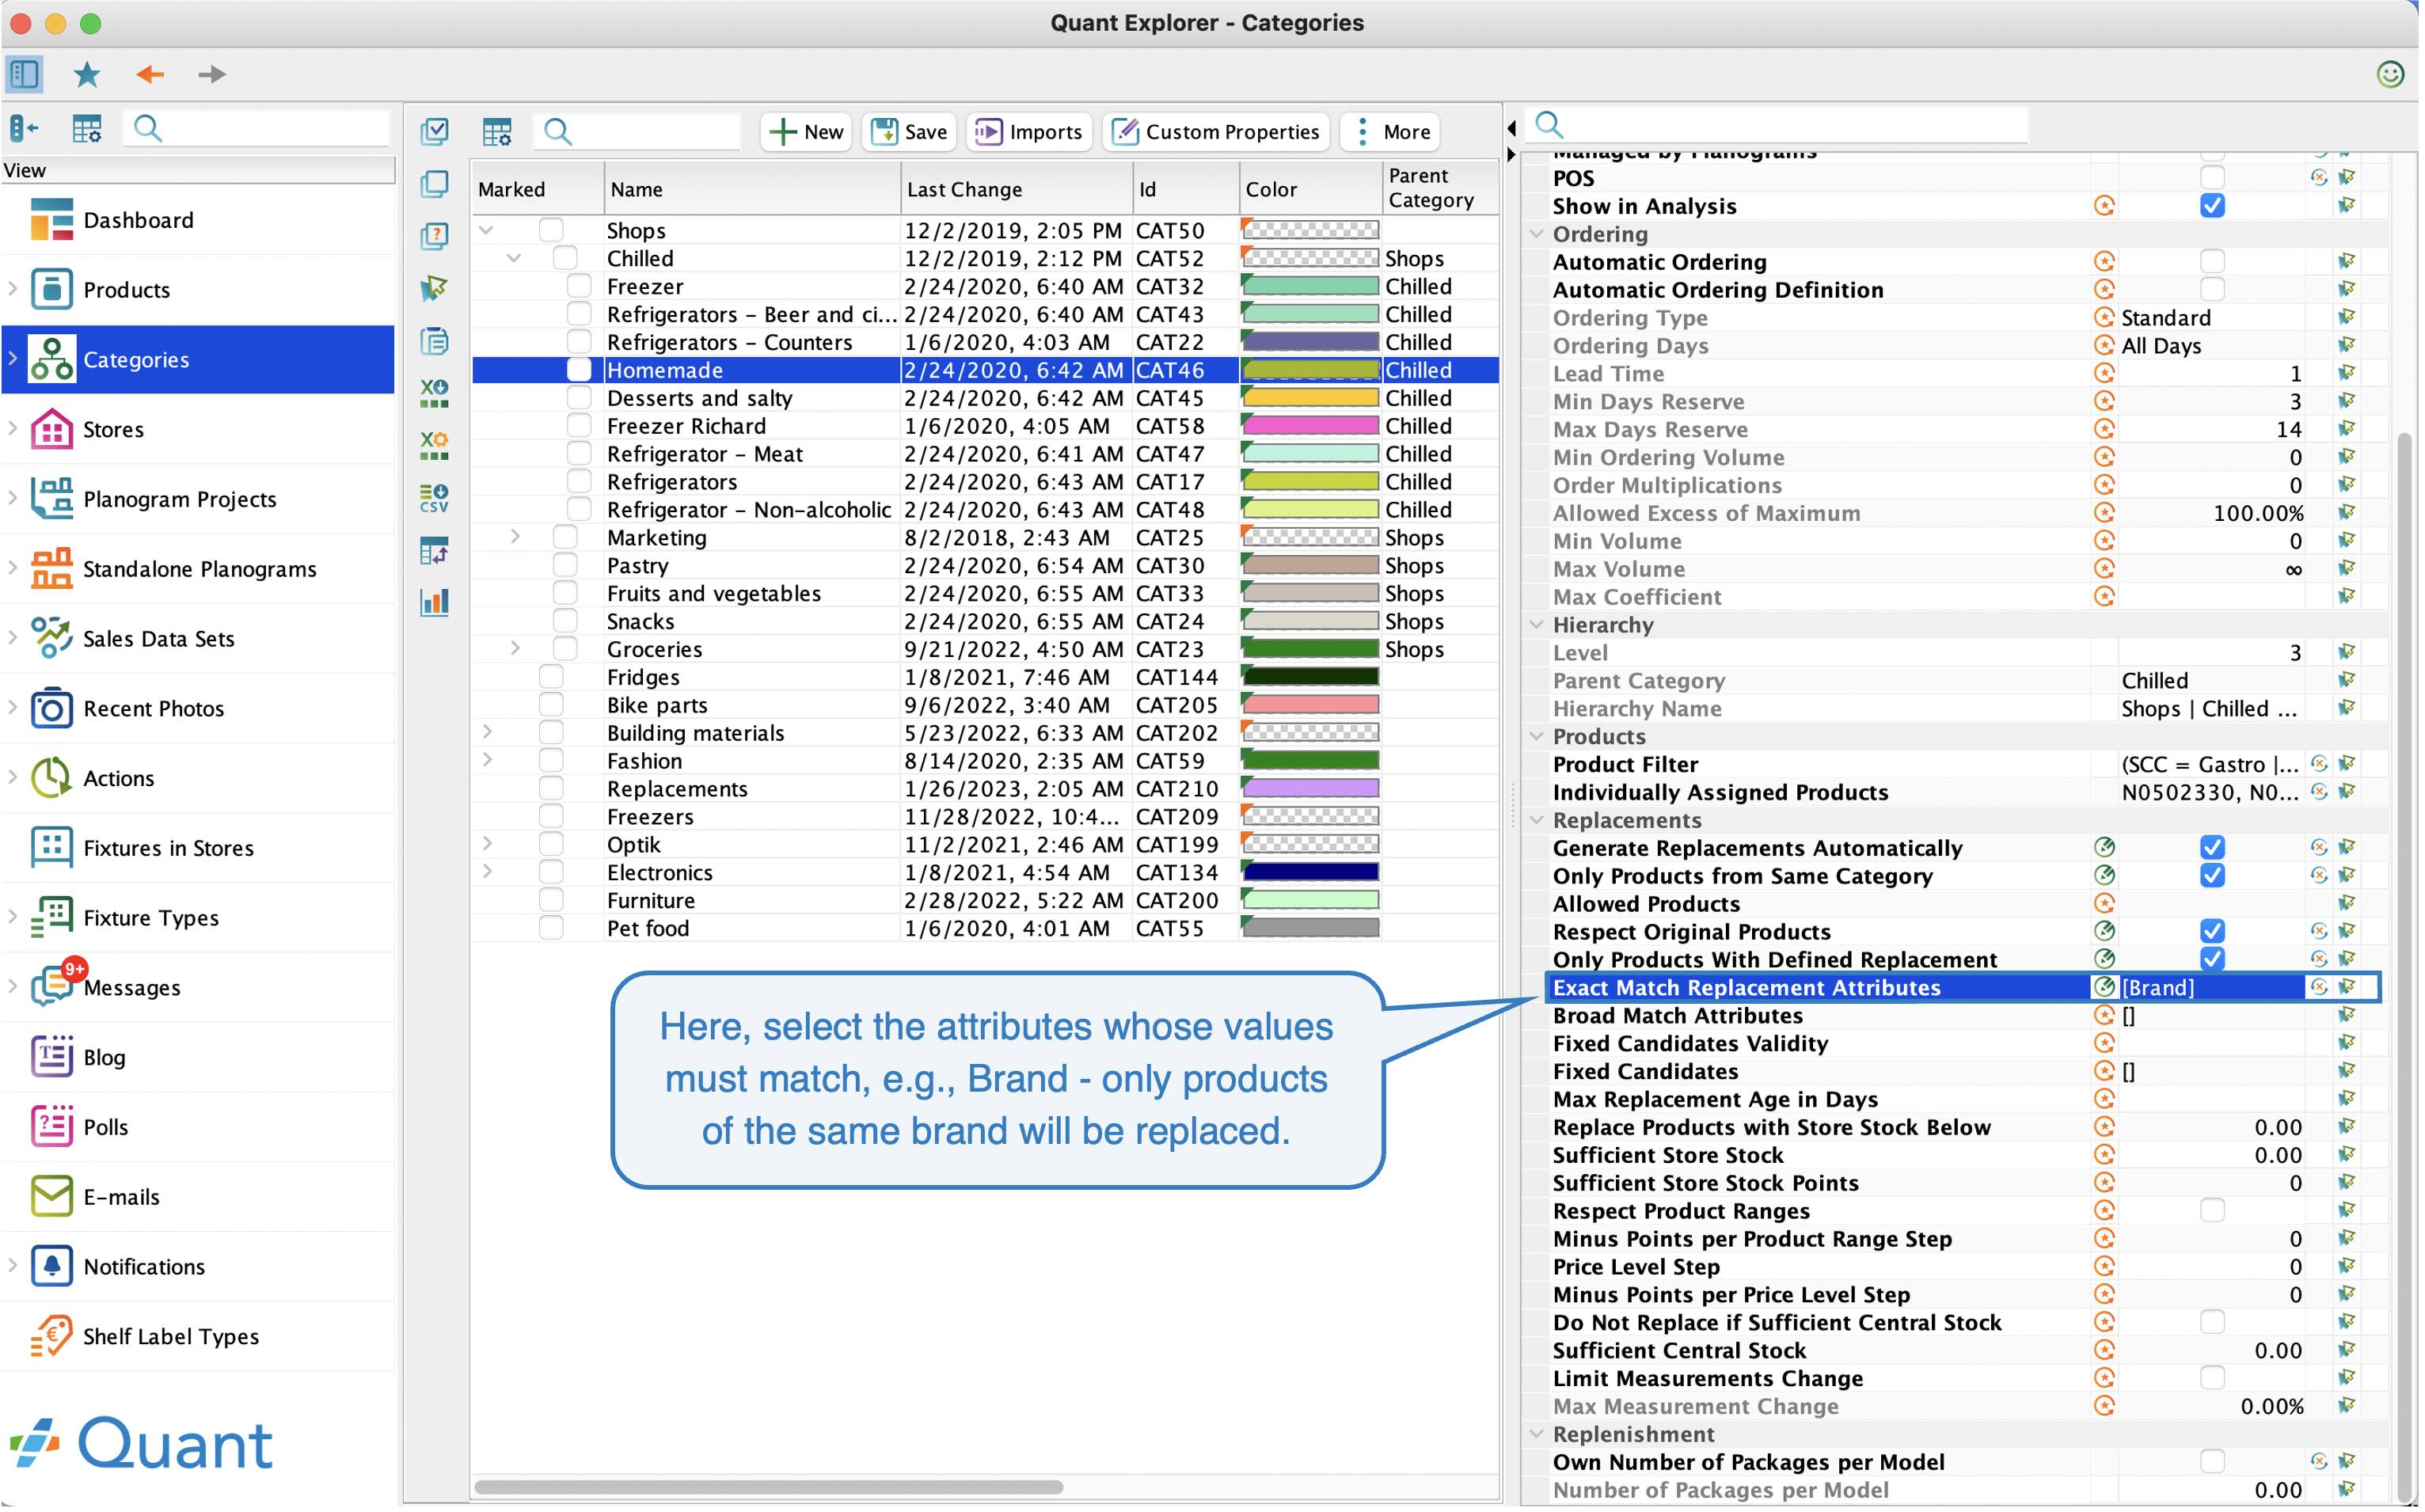Click the Save button

(909, 132)
